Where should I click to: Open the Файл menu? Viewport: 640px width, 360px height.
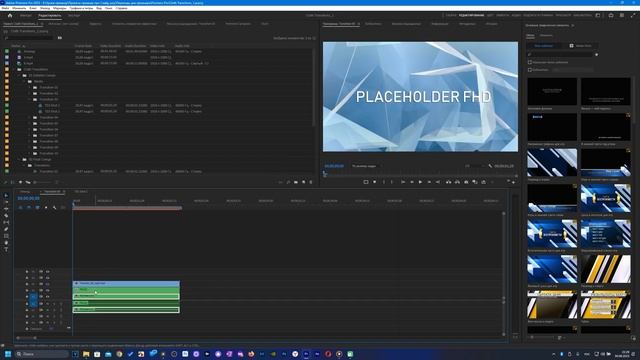click(5, 8)
